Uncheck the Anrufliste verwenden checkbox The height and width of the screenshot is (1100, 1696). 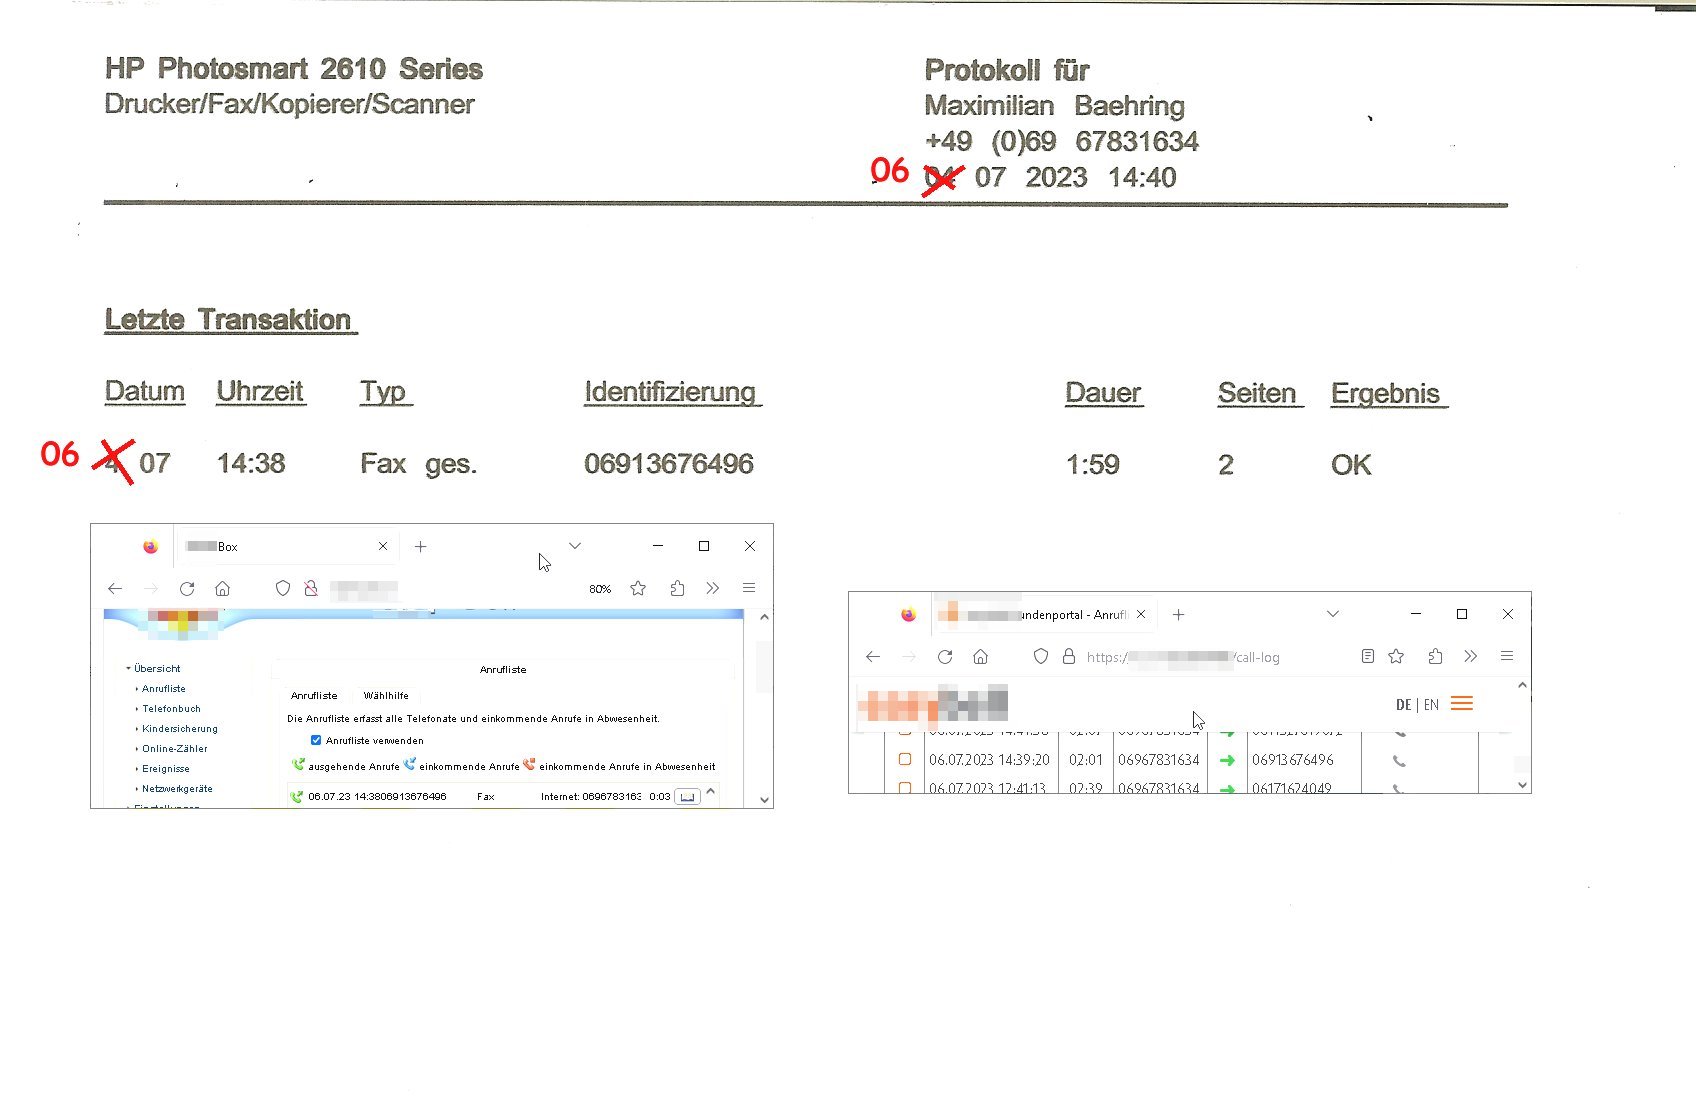pyautogui.click(x=316, y=741)
